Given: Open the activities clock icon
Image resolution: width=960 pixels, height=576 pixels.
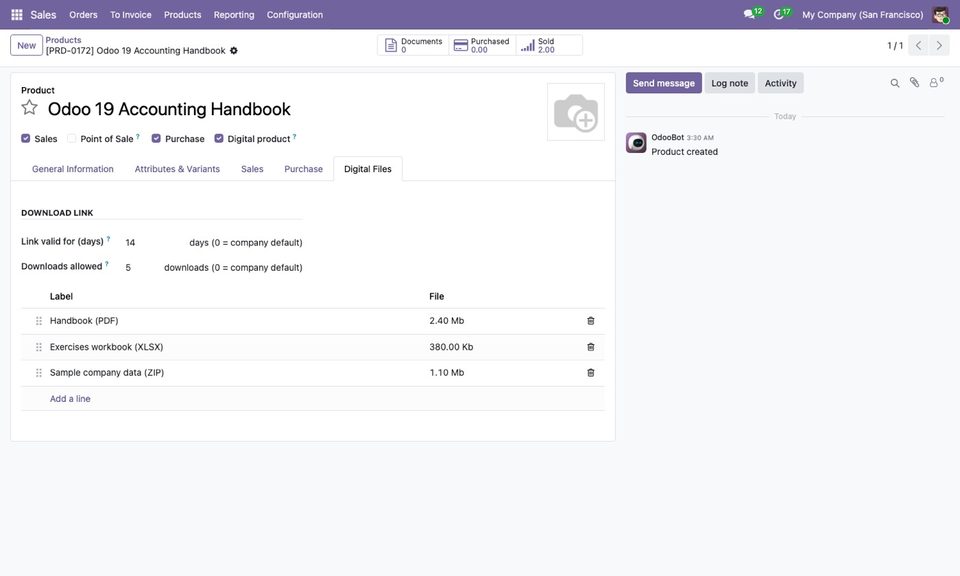Looking at the screenshot, I should [779, 14].
